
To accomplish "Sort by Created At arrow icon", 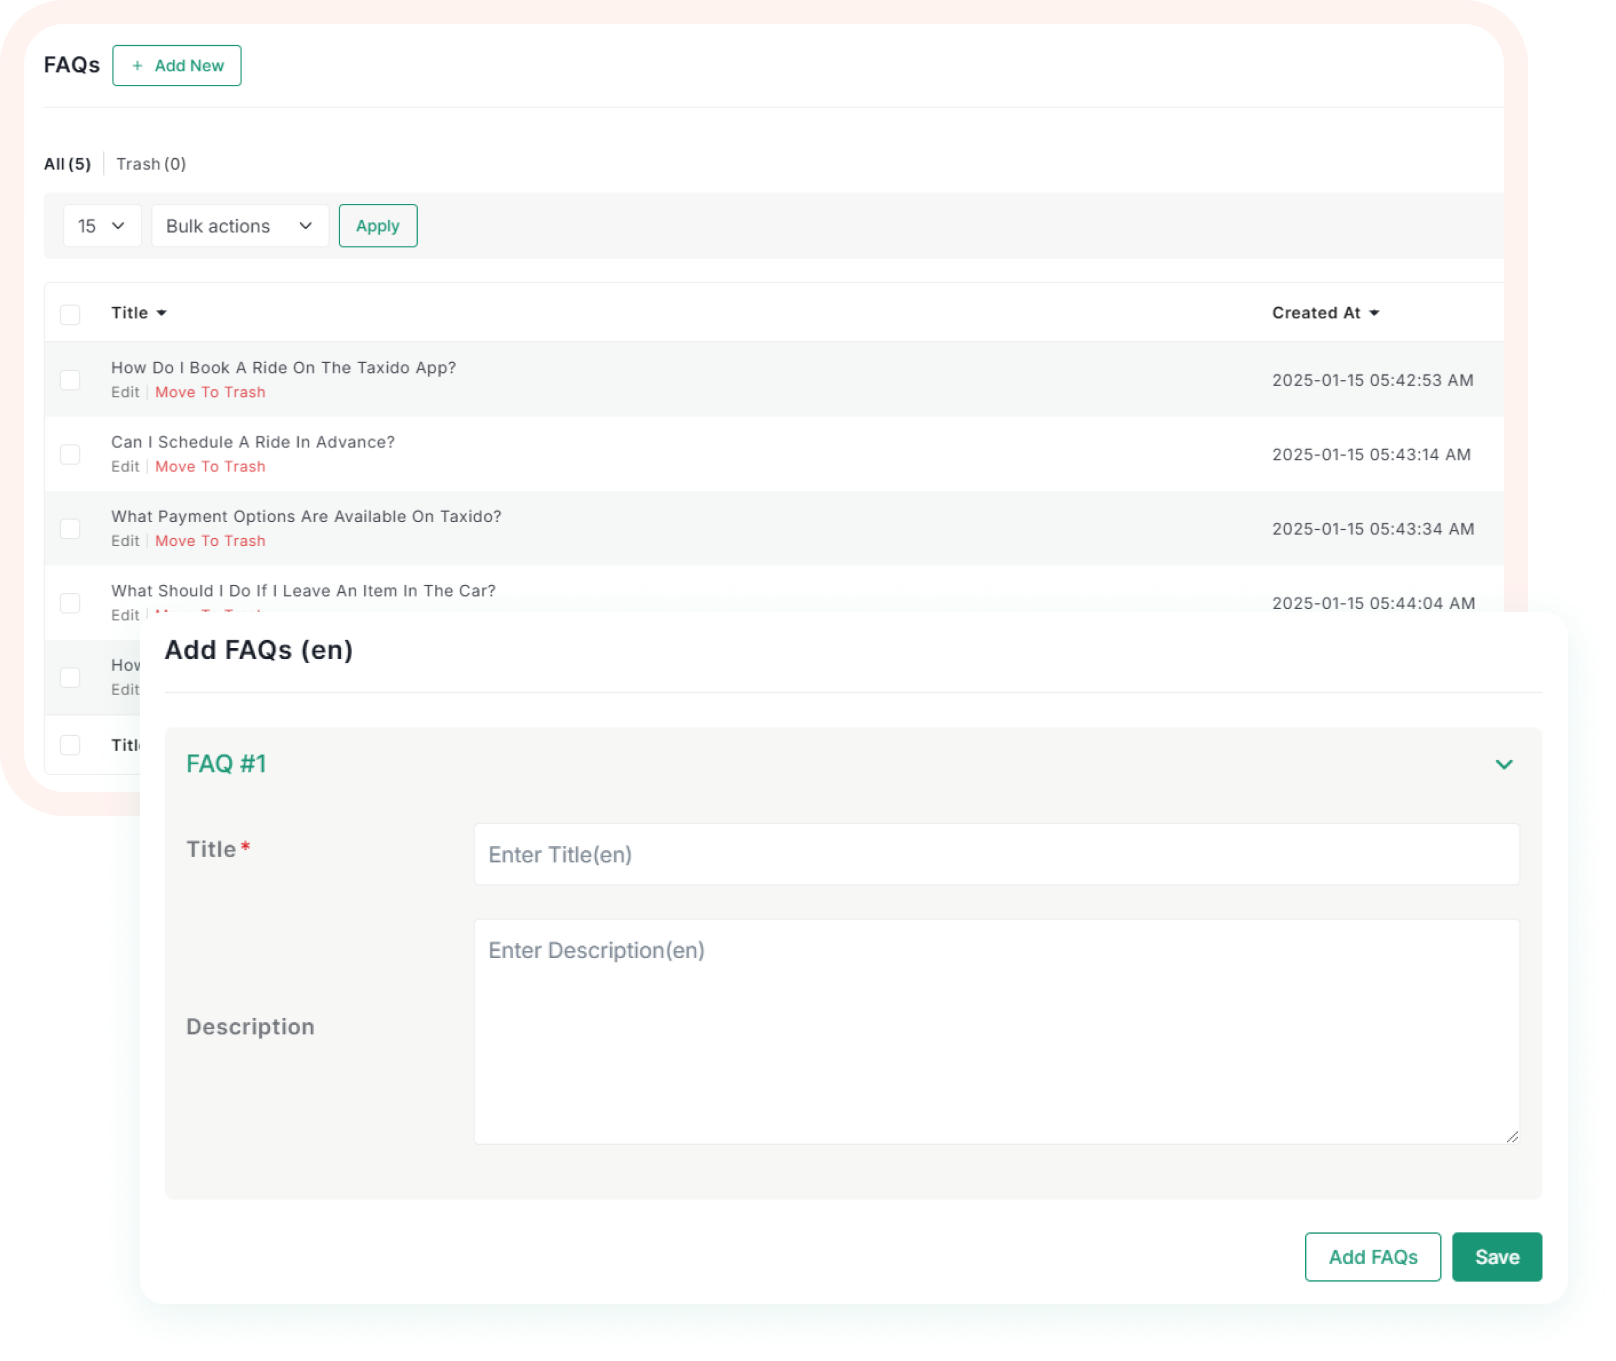I will 1374,314.
